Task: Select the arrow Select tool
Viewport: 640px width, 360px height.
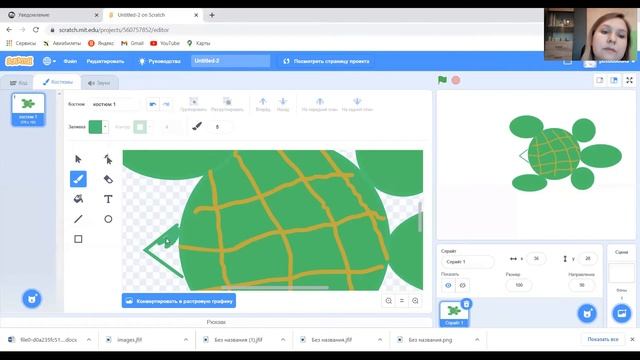Action: (x=78, y=159)
